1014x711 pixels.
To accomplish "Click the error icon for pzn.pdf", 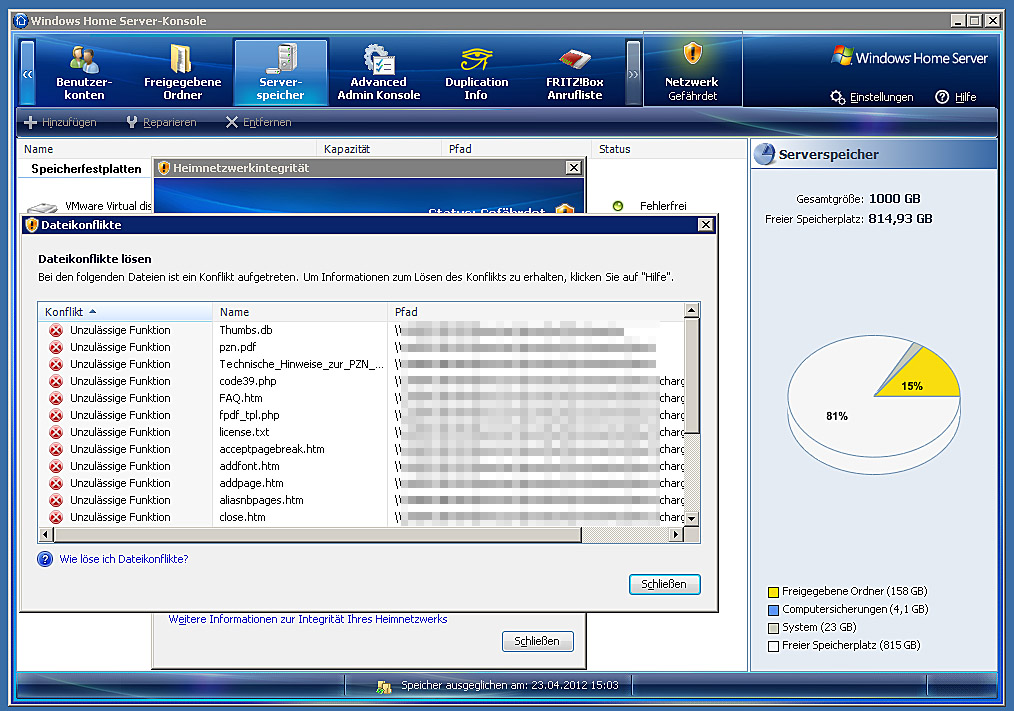I will (x=56, y=347).
